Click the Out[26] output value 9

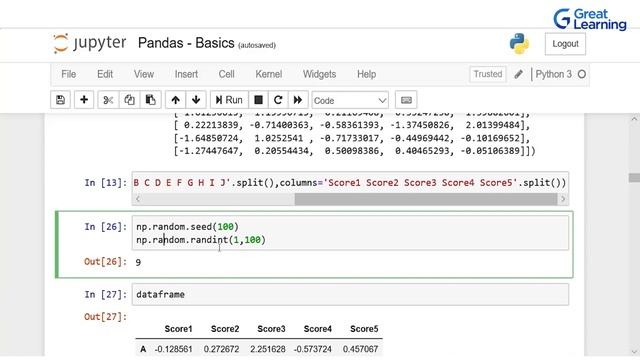[138, 262]
